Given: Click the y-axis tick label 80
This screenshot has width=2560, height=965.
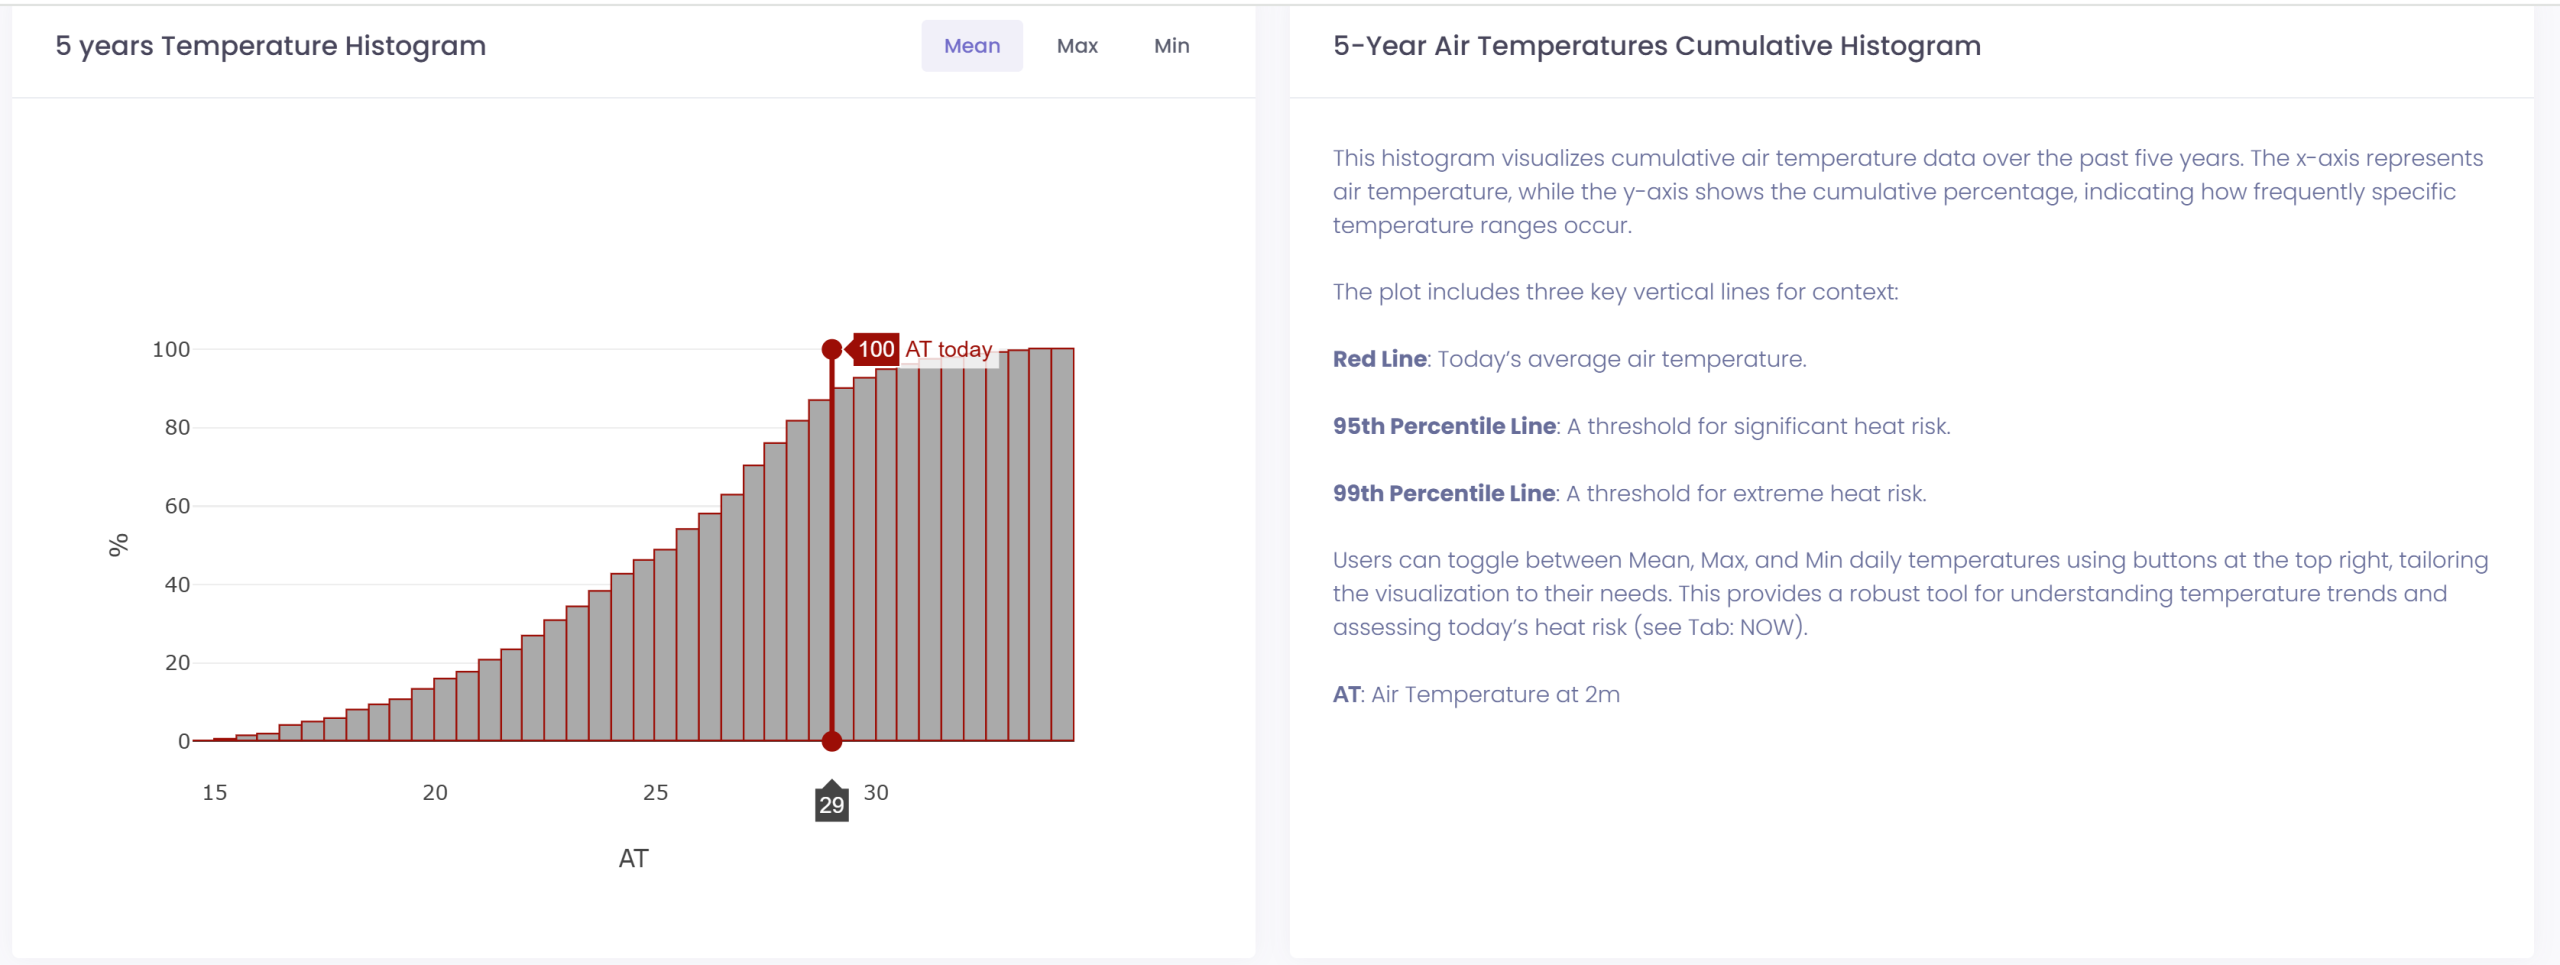Looking at the screenshot, I should click(177, 428).
